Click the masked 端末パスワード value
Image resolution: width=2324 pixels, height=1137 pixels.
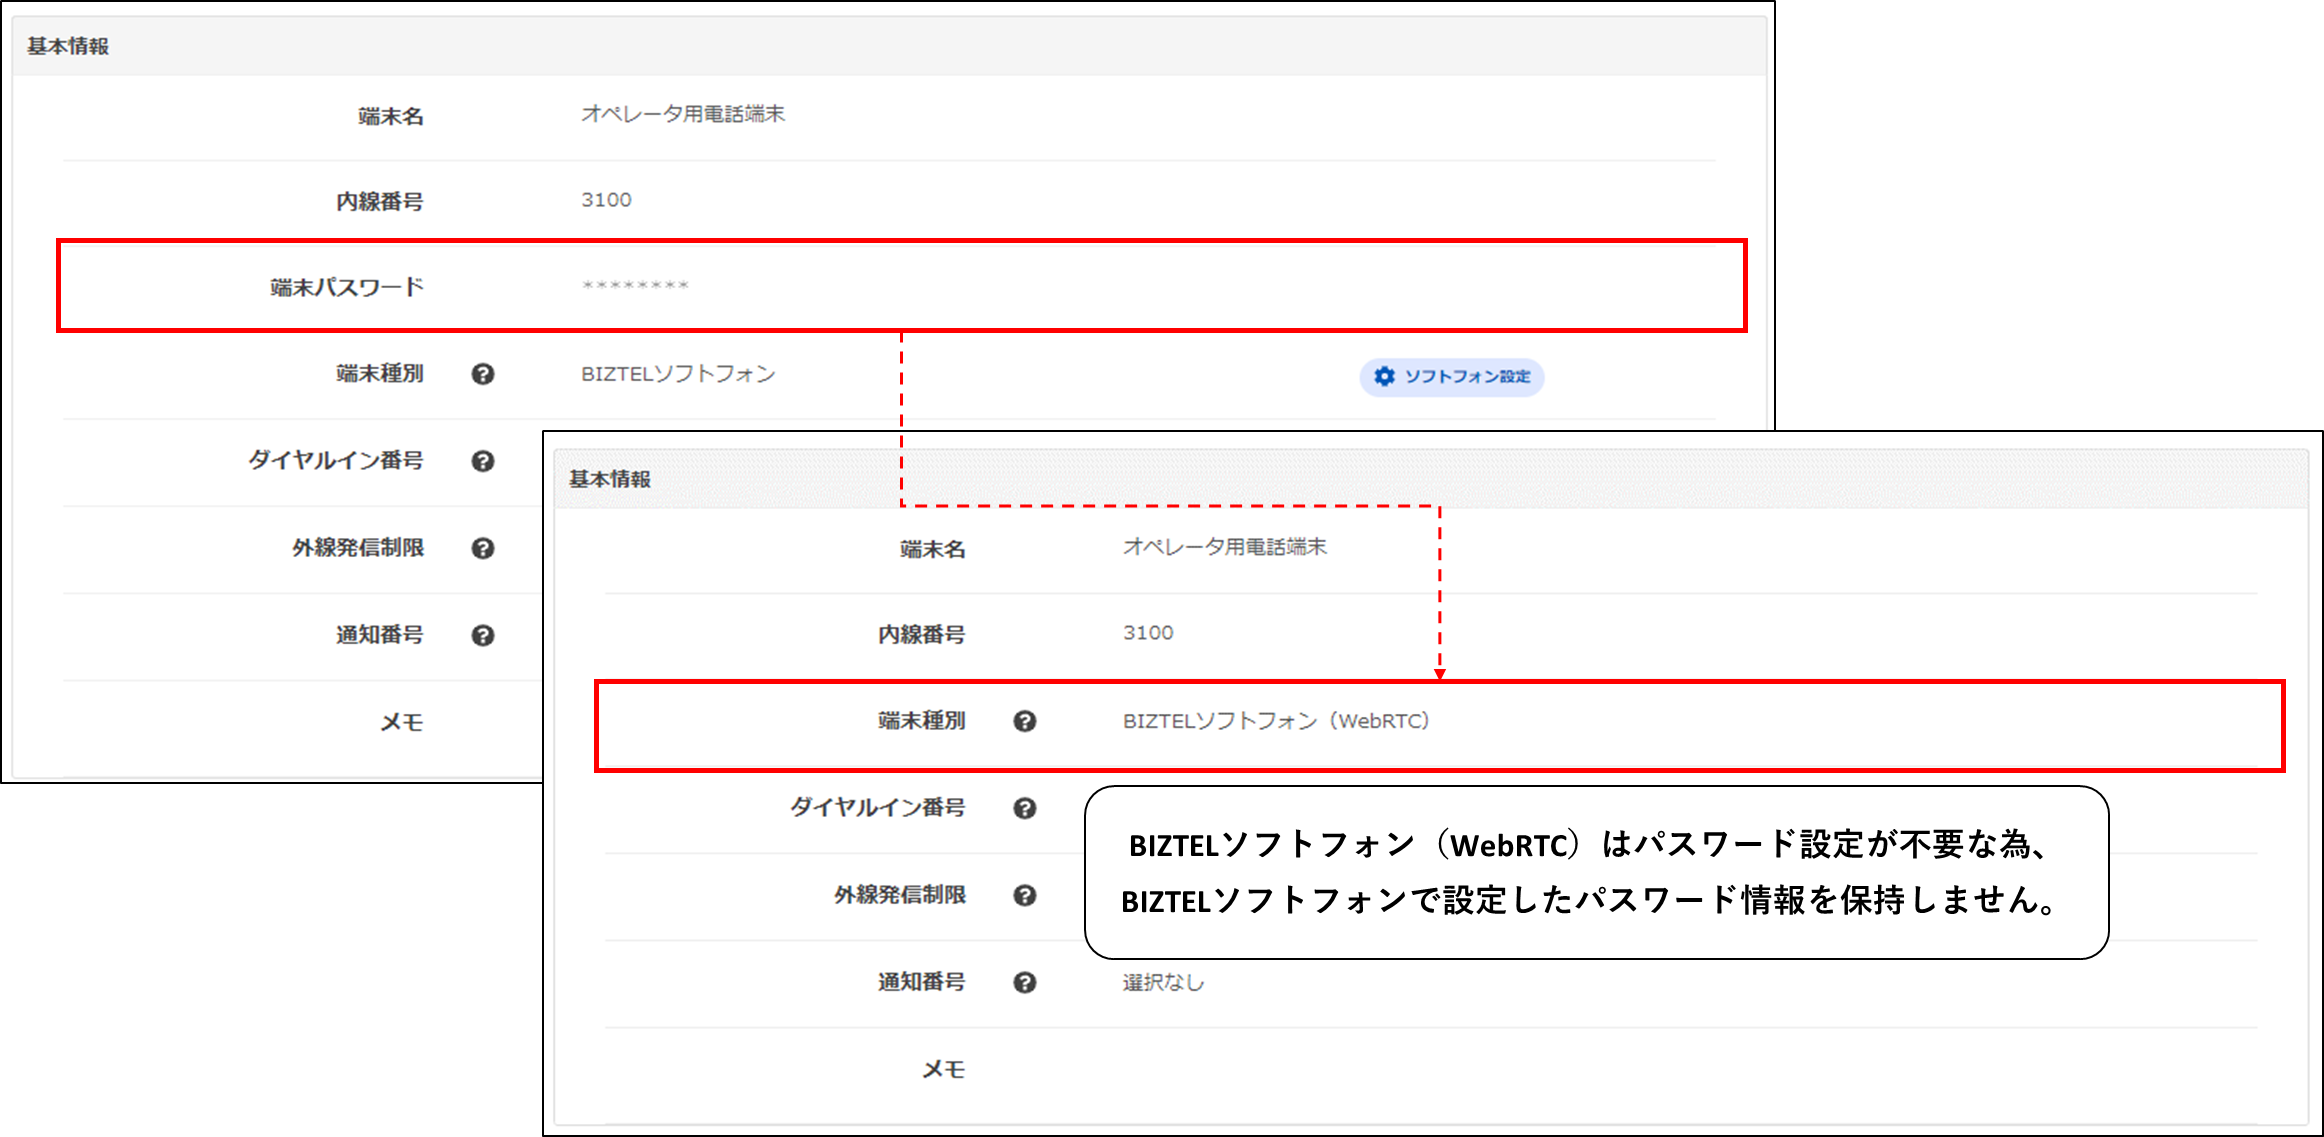(636, 286)
